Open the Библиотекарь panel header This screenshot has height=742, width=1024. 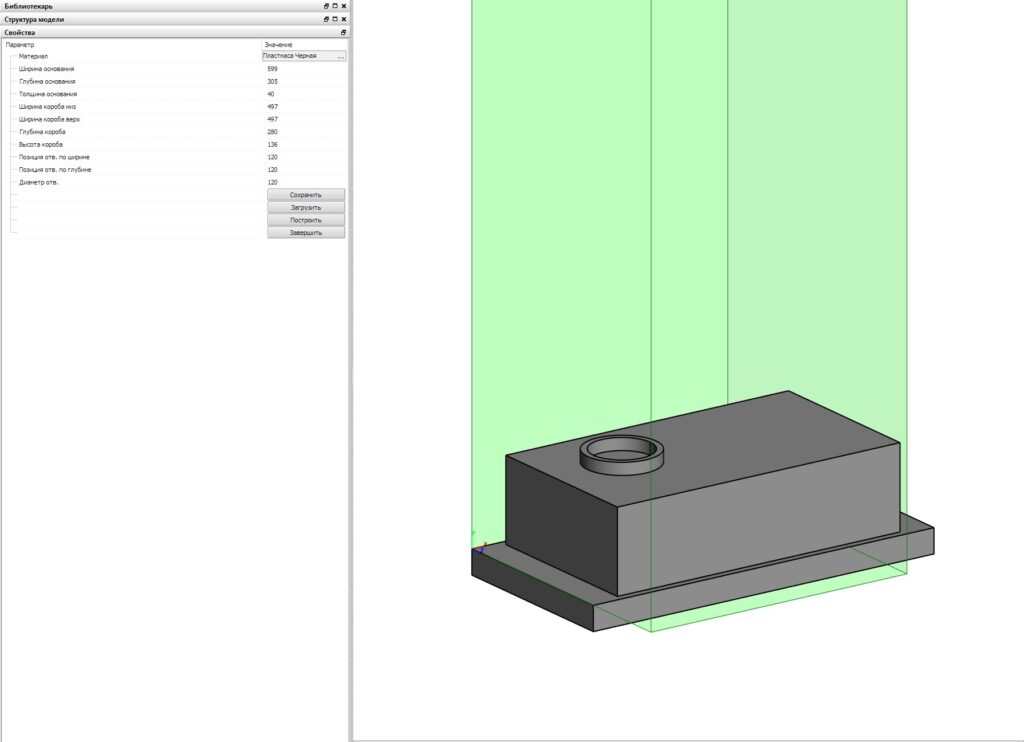click(x=174, y=6)
